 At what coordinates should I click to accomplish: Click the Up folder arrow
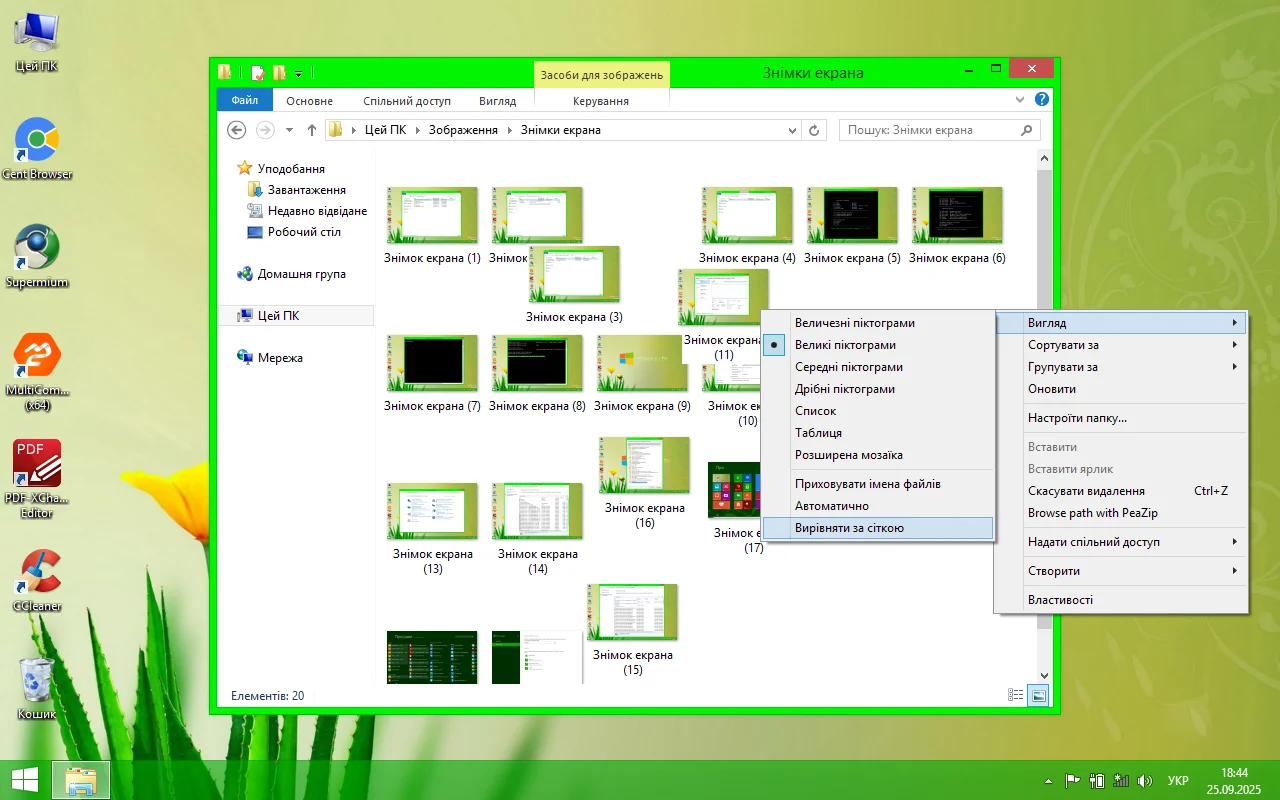pyautogui.click(x=312, y=130)
